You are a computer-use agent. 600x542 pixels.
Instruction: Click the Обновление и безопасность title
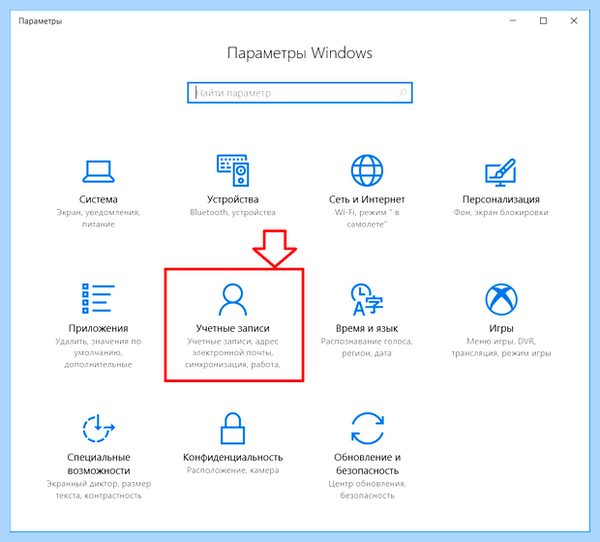[367, 464]
